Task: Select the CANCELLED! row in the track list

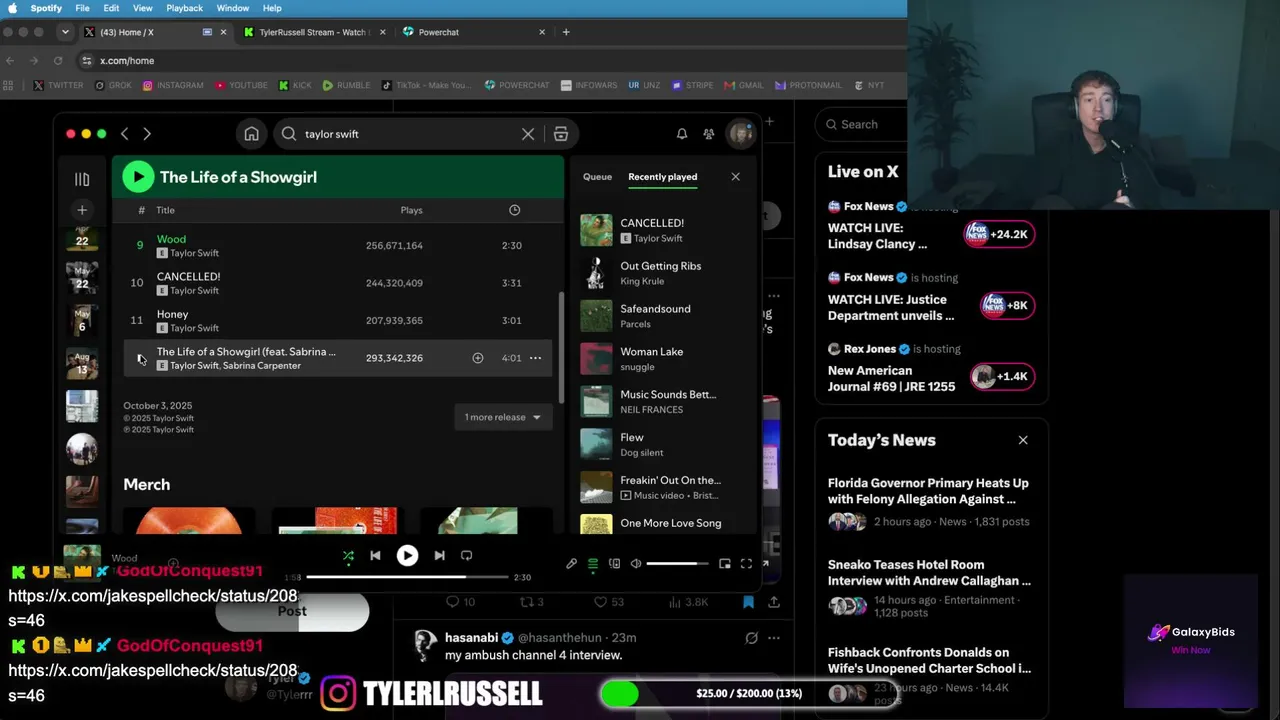Action: pos(338,283)
